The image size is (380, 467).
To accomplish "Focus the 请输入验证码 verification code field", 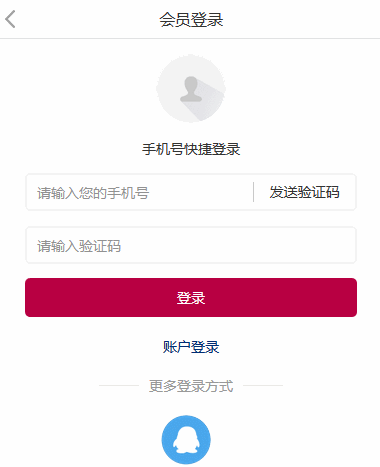I will [x=191, y=245].
